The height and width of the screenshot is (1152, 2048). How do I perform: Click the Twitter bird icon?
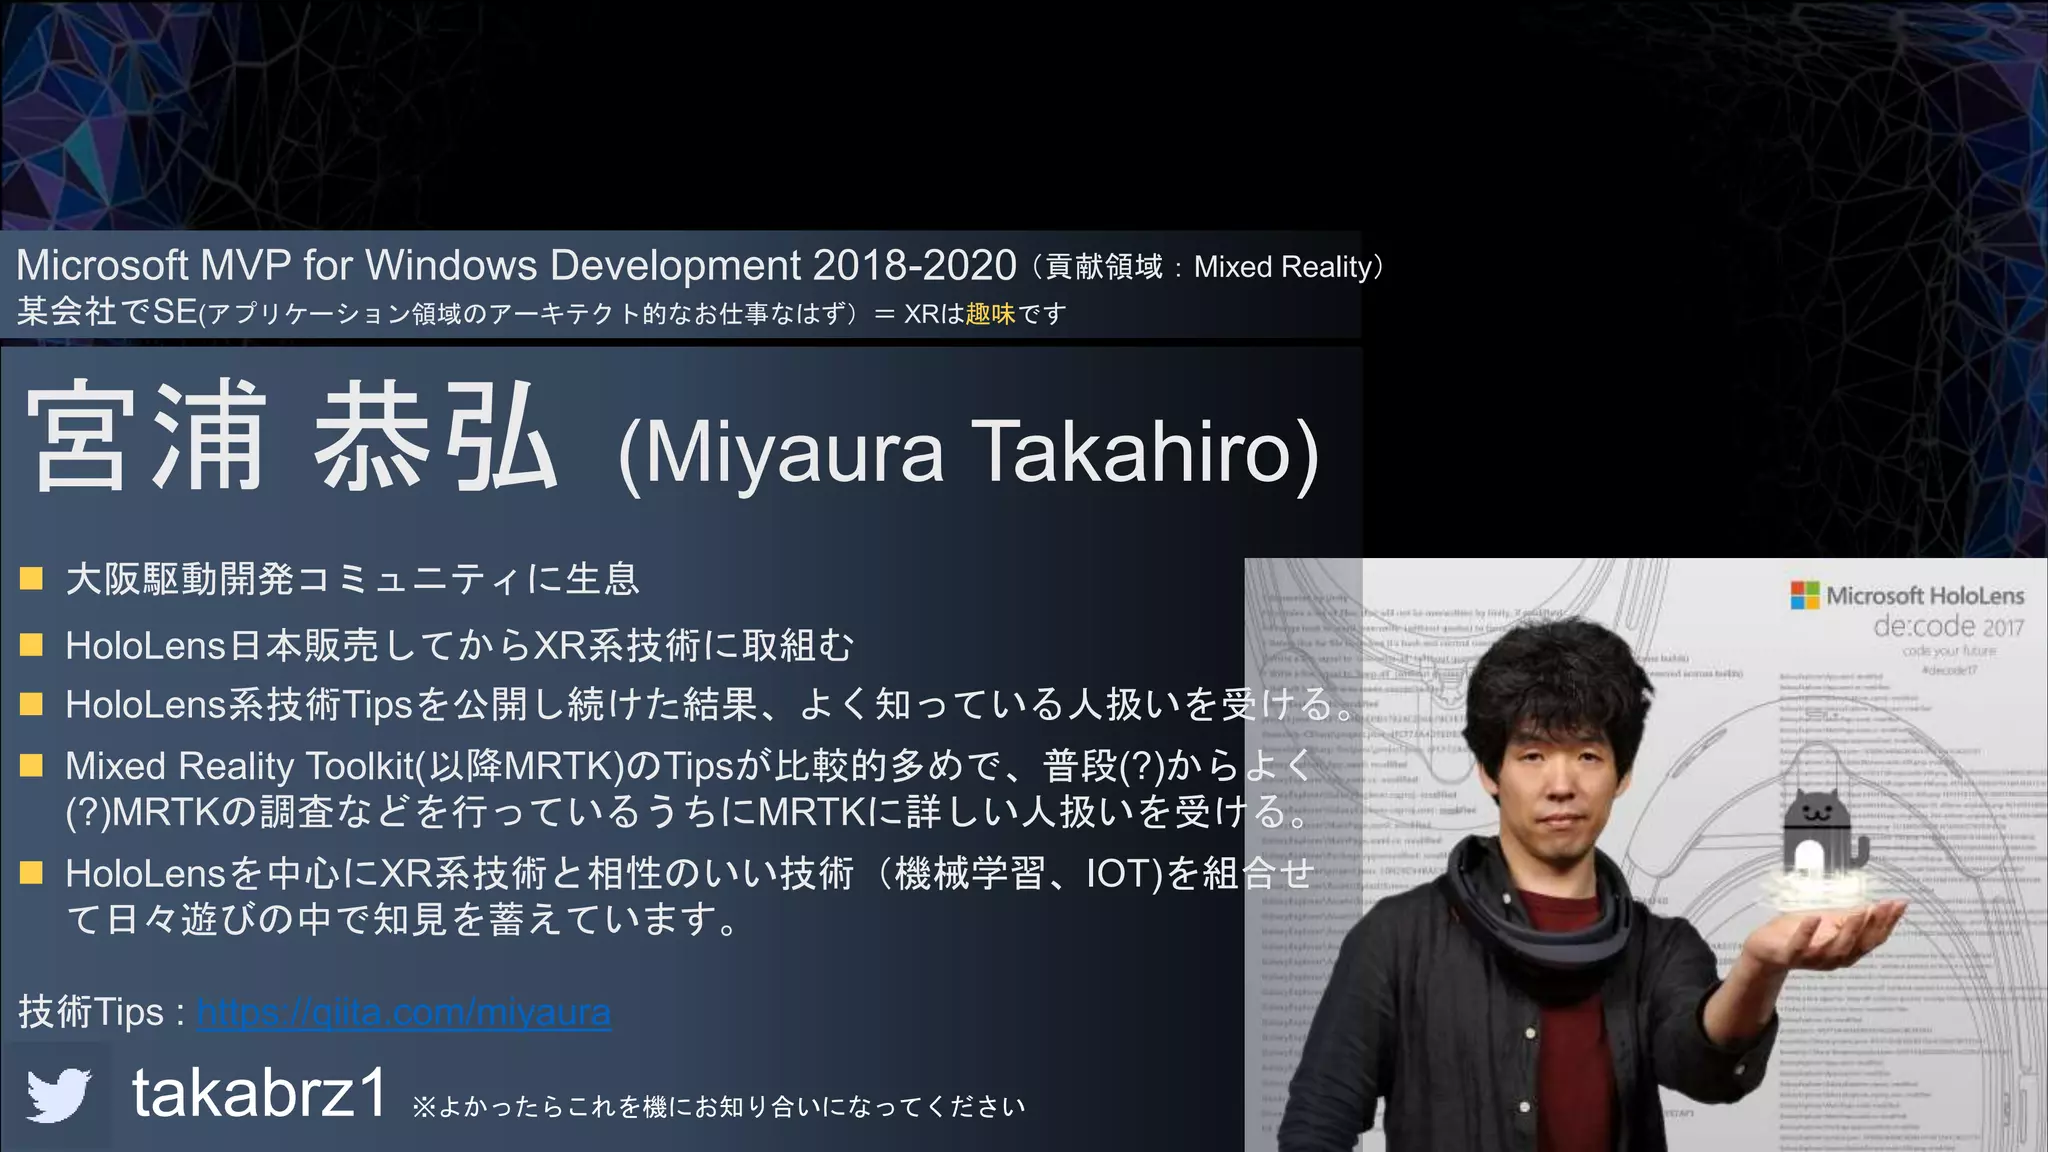58,1095
